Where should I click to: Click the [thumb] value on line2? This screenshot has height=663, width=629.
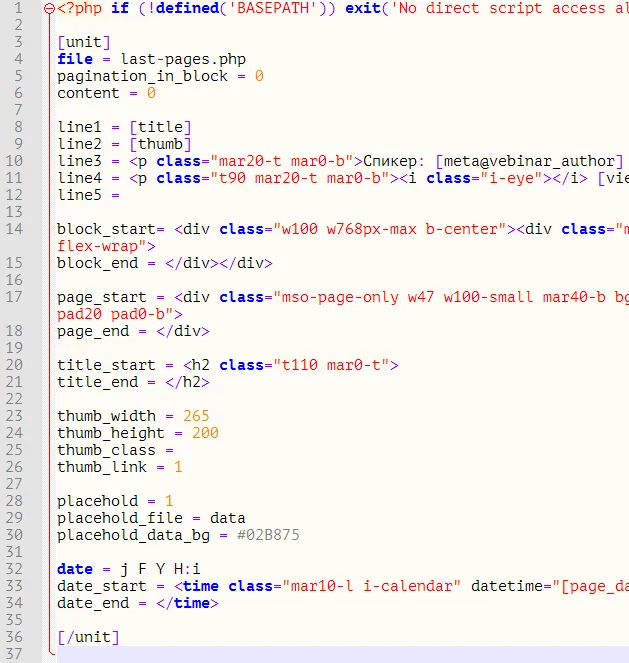point(160,144)
